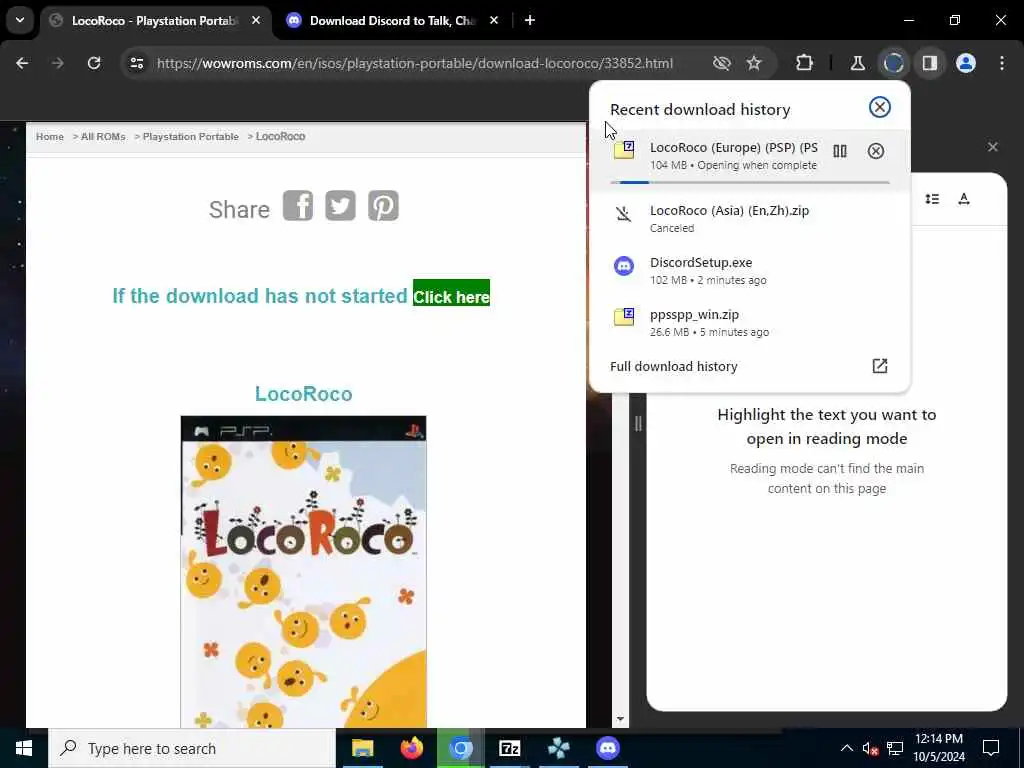Cancel the LocoRoco (Europe) download

[x=876, y=152]
